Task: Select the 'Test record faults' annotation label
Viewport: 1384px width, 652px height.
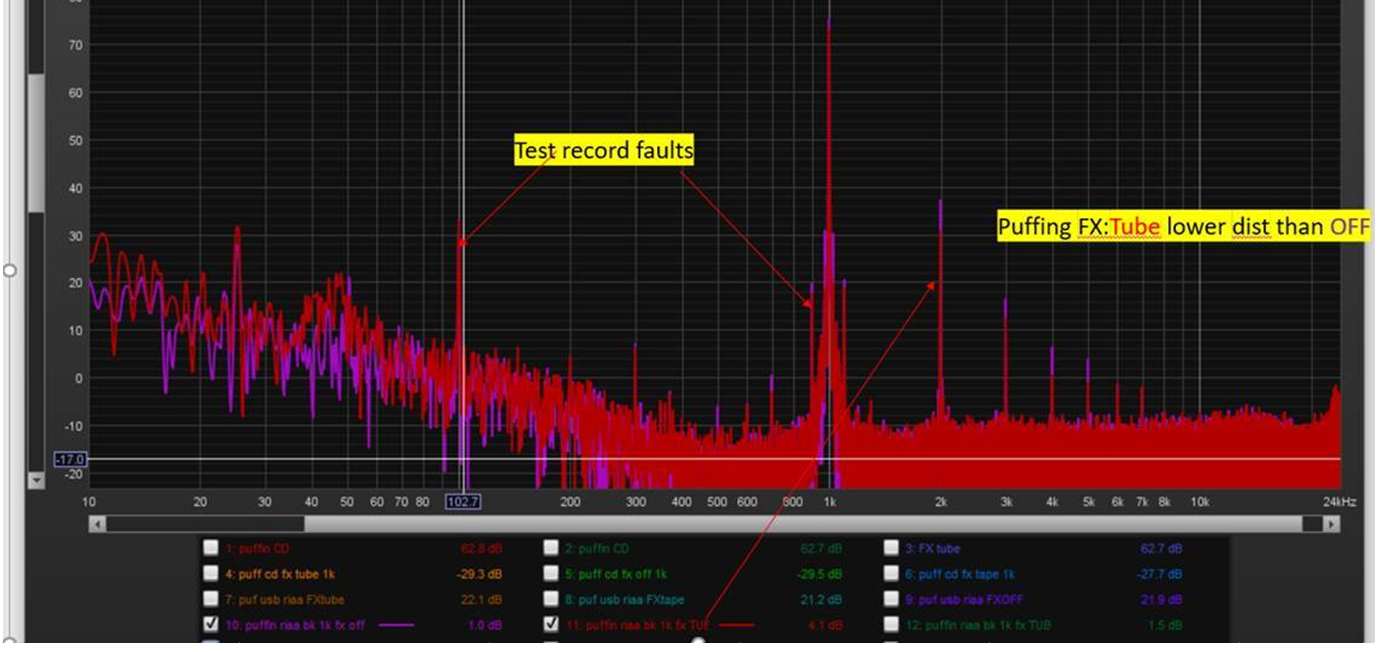Action: click(603, 150)
